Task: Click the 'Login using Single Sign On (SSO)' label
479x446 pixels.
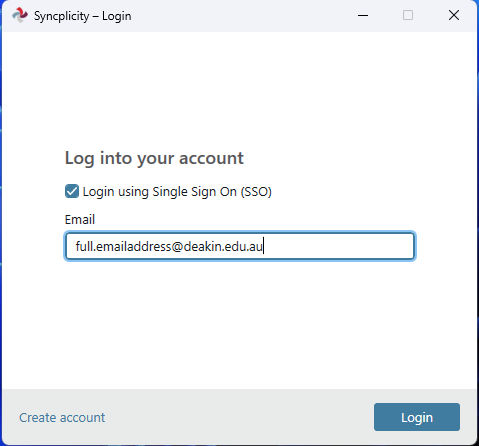Action: [177, 192]
